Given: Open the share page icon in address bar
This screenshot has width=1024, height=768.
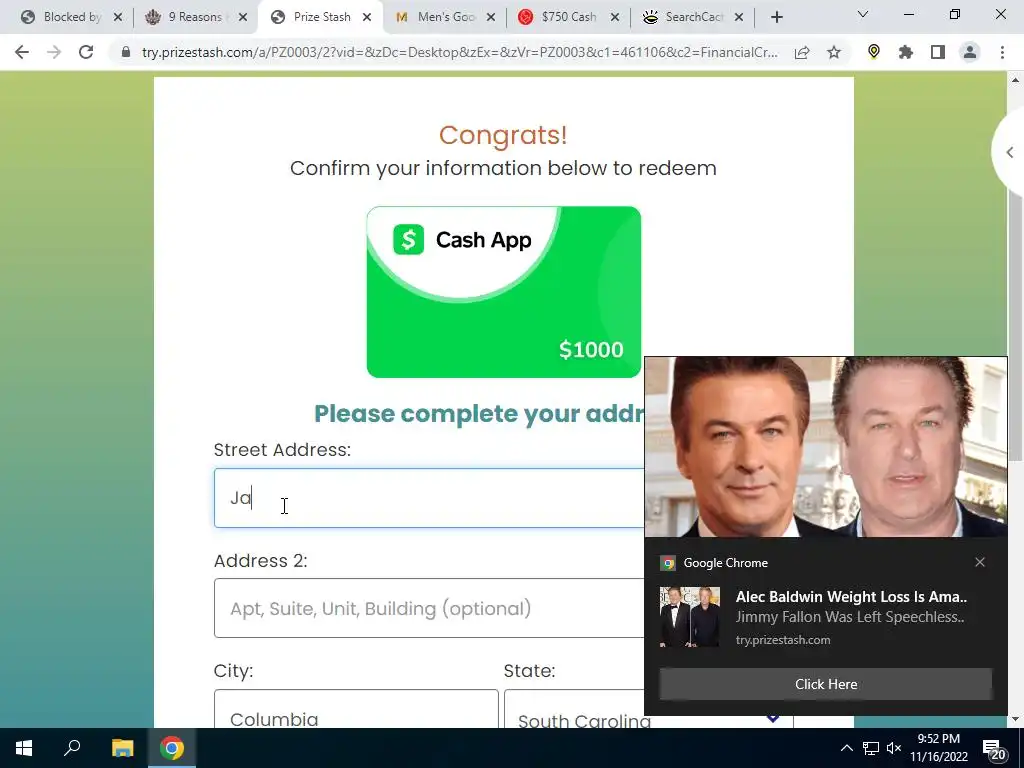Looking at the screenshot, I should pos(802,52).
